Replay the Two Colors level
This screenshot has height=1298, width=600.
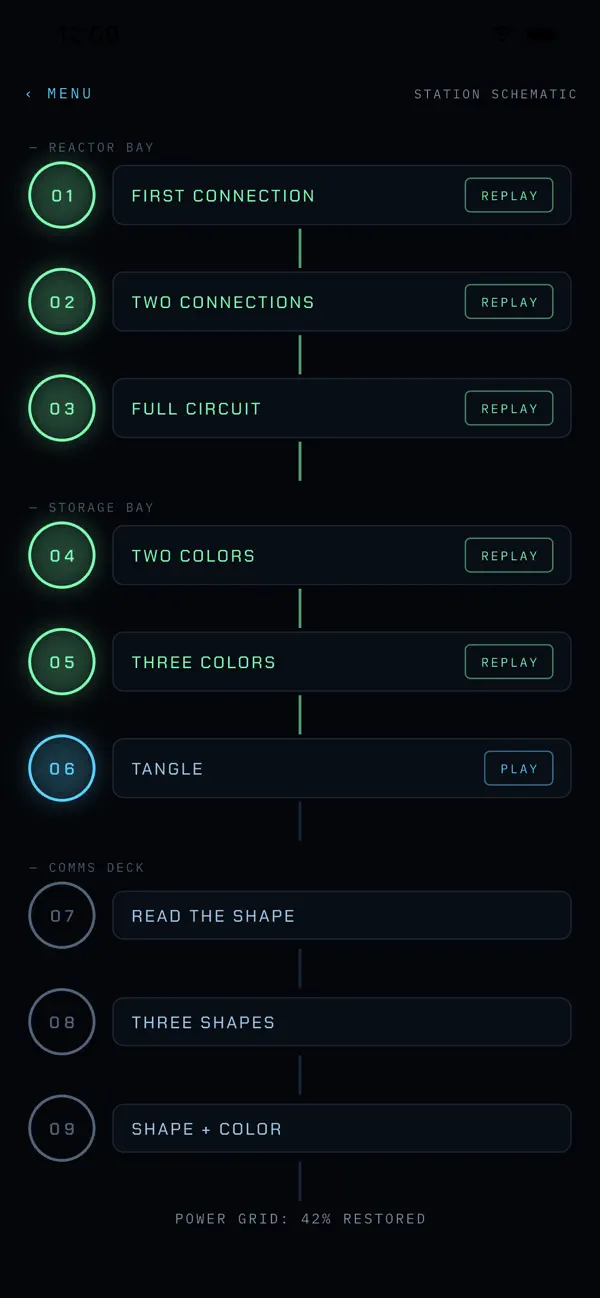pos(509,555)
